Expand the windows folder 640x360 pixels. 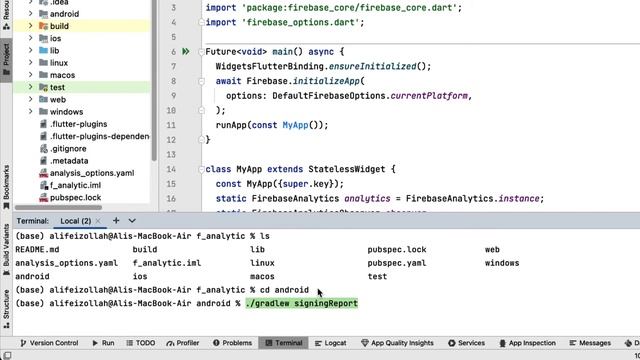(31, 112)
